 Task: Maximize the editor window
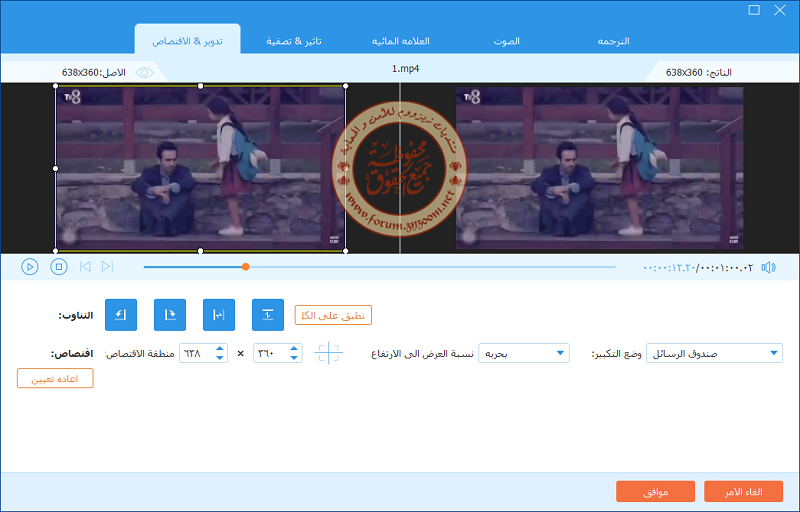(754, 10)
